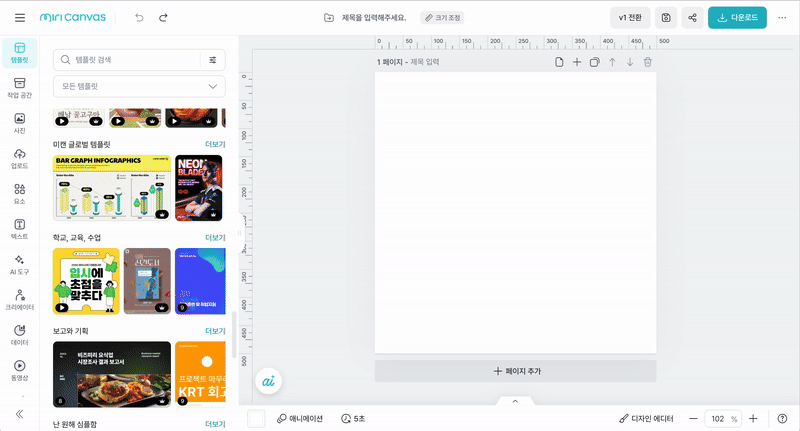The height and width of the screenshot is (431, 800).
Task: Open the AI assistant floating button
Action: 268,381
